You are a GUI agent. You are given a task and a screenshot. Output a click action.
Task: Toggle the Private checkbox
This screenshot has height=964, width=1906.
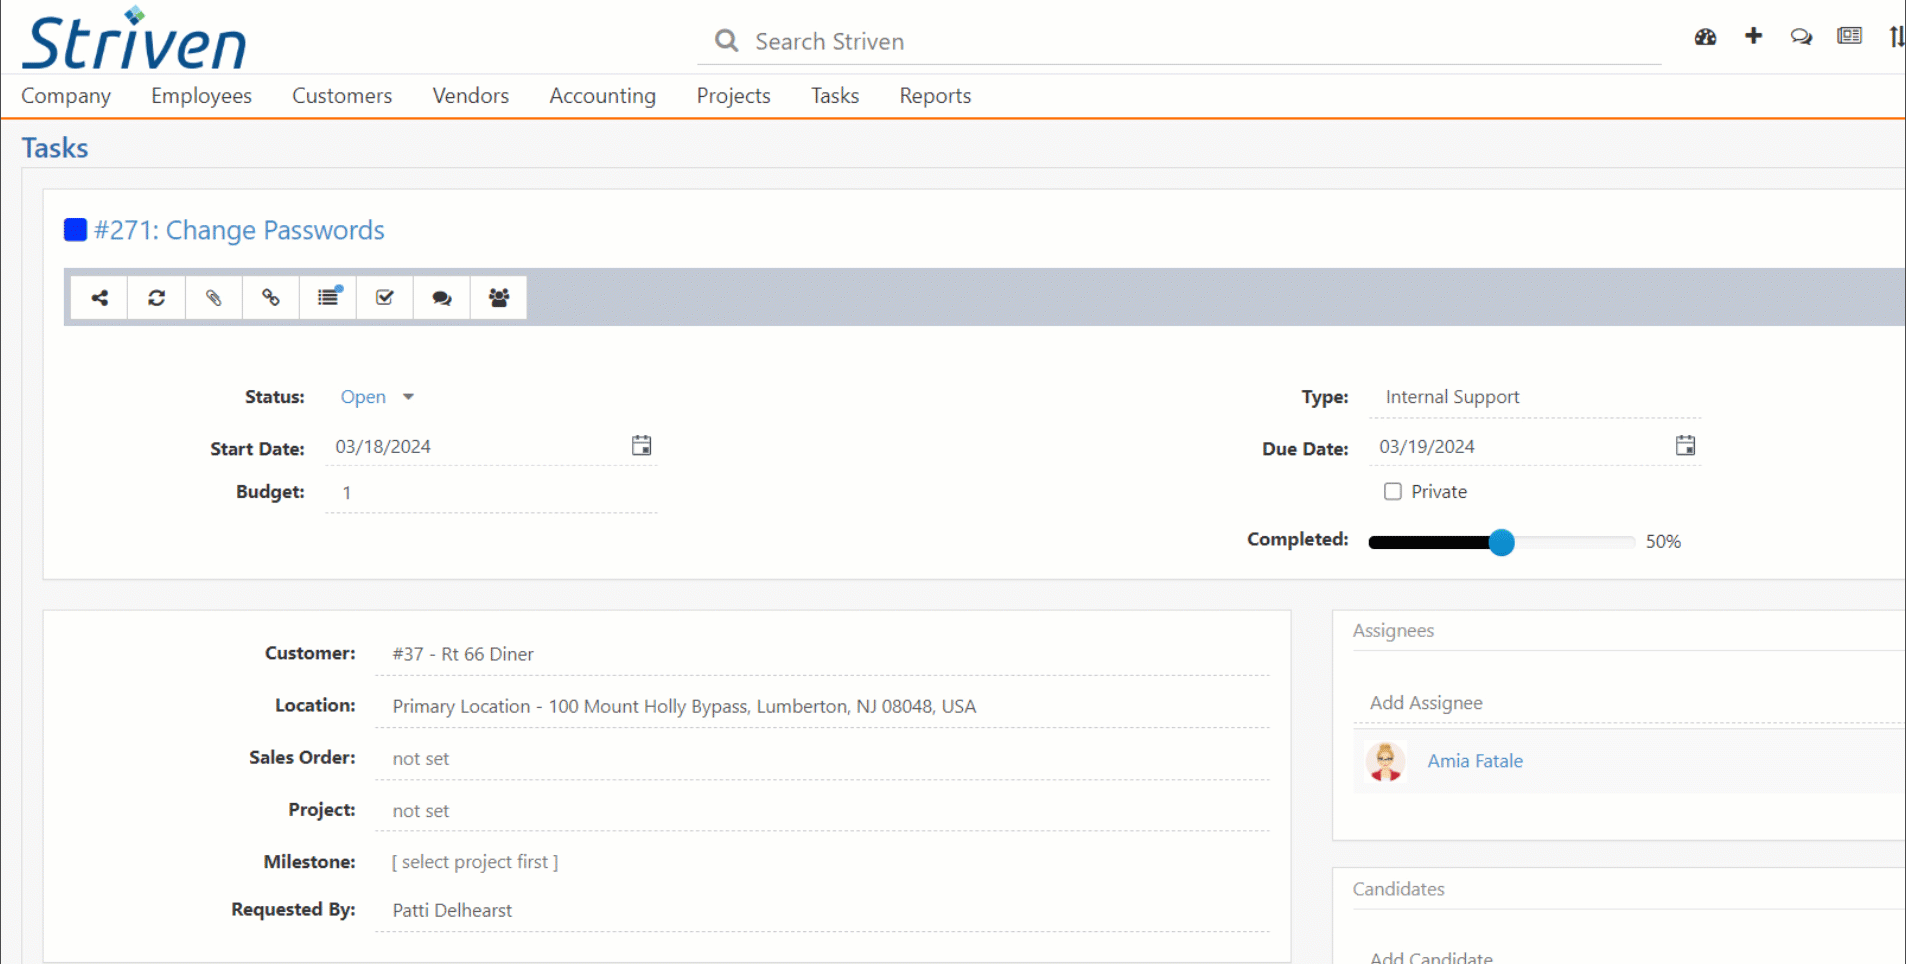point(1392,491)
